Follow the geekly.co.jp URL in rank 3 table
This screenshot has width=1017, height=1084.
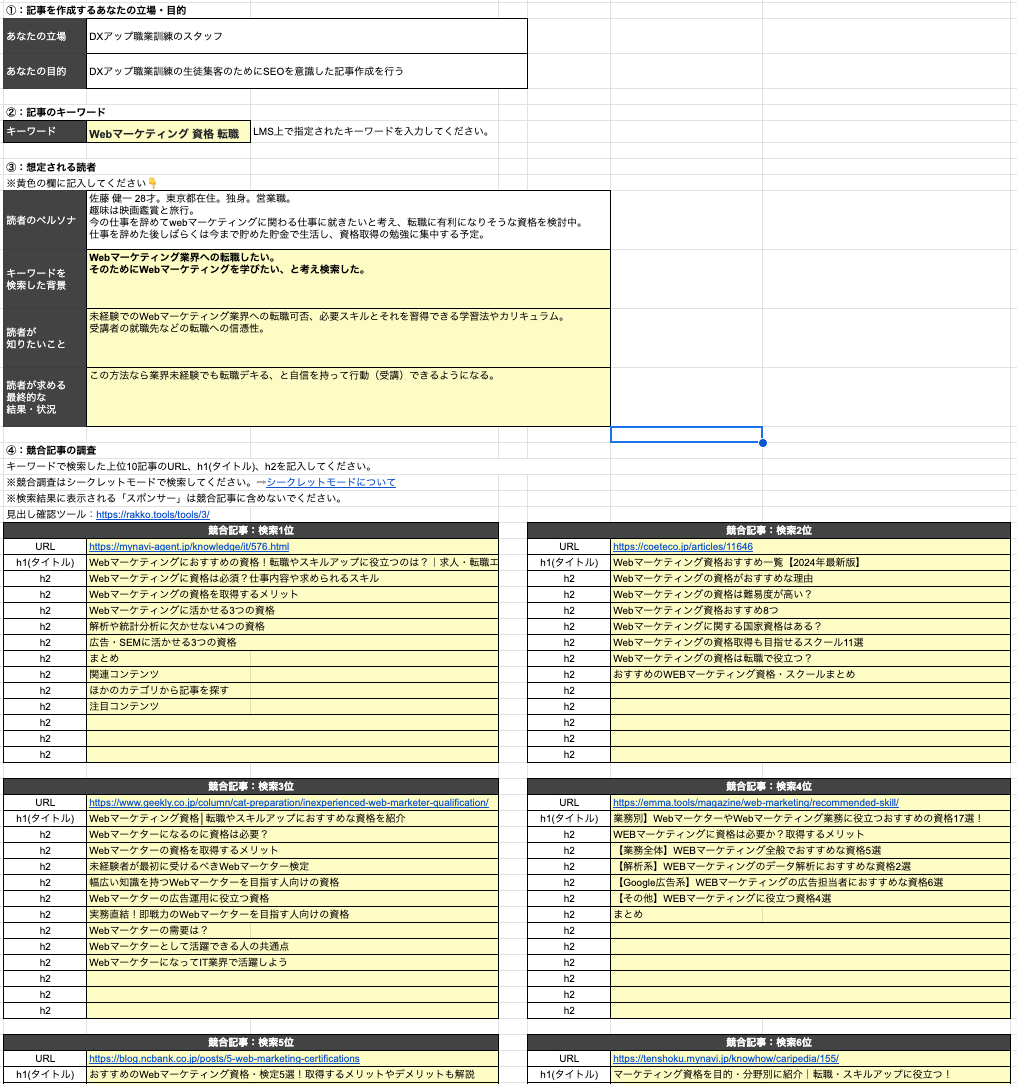point(288,803)
